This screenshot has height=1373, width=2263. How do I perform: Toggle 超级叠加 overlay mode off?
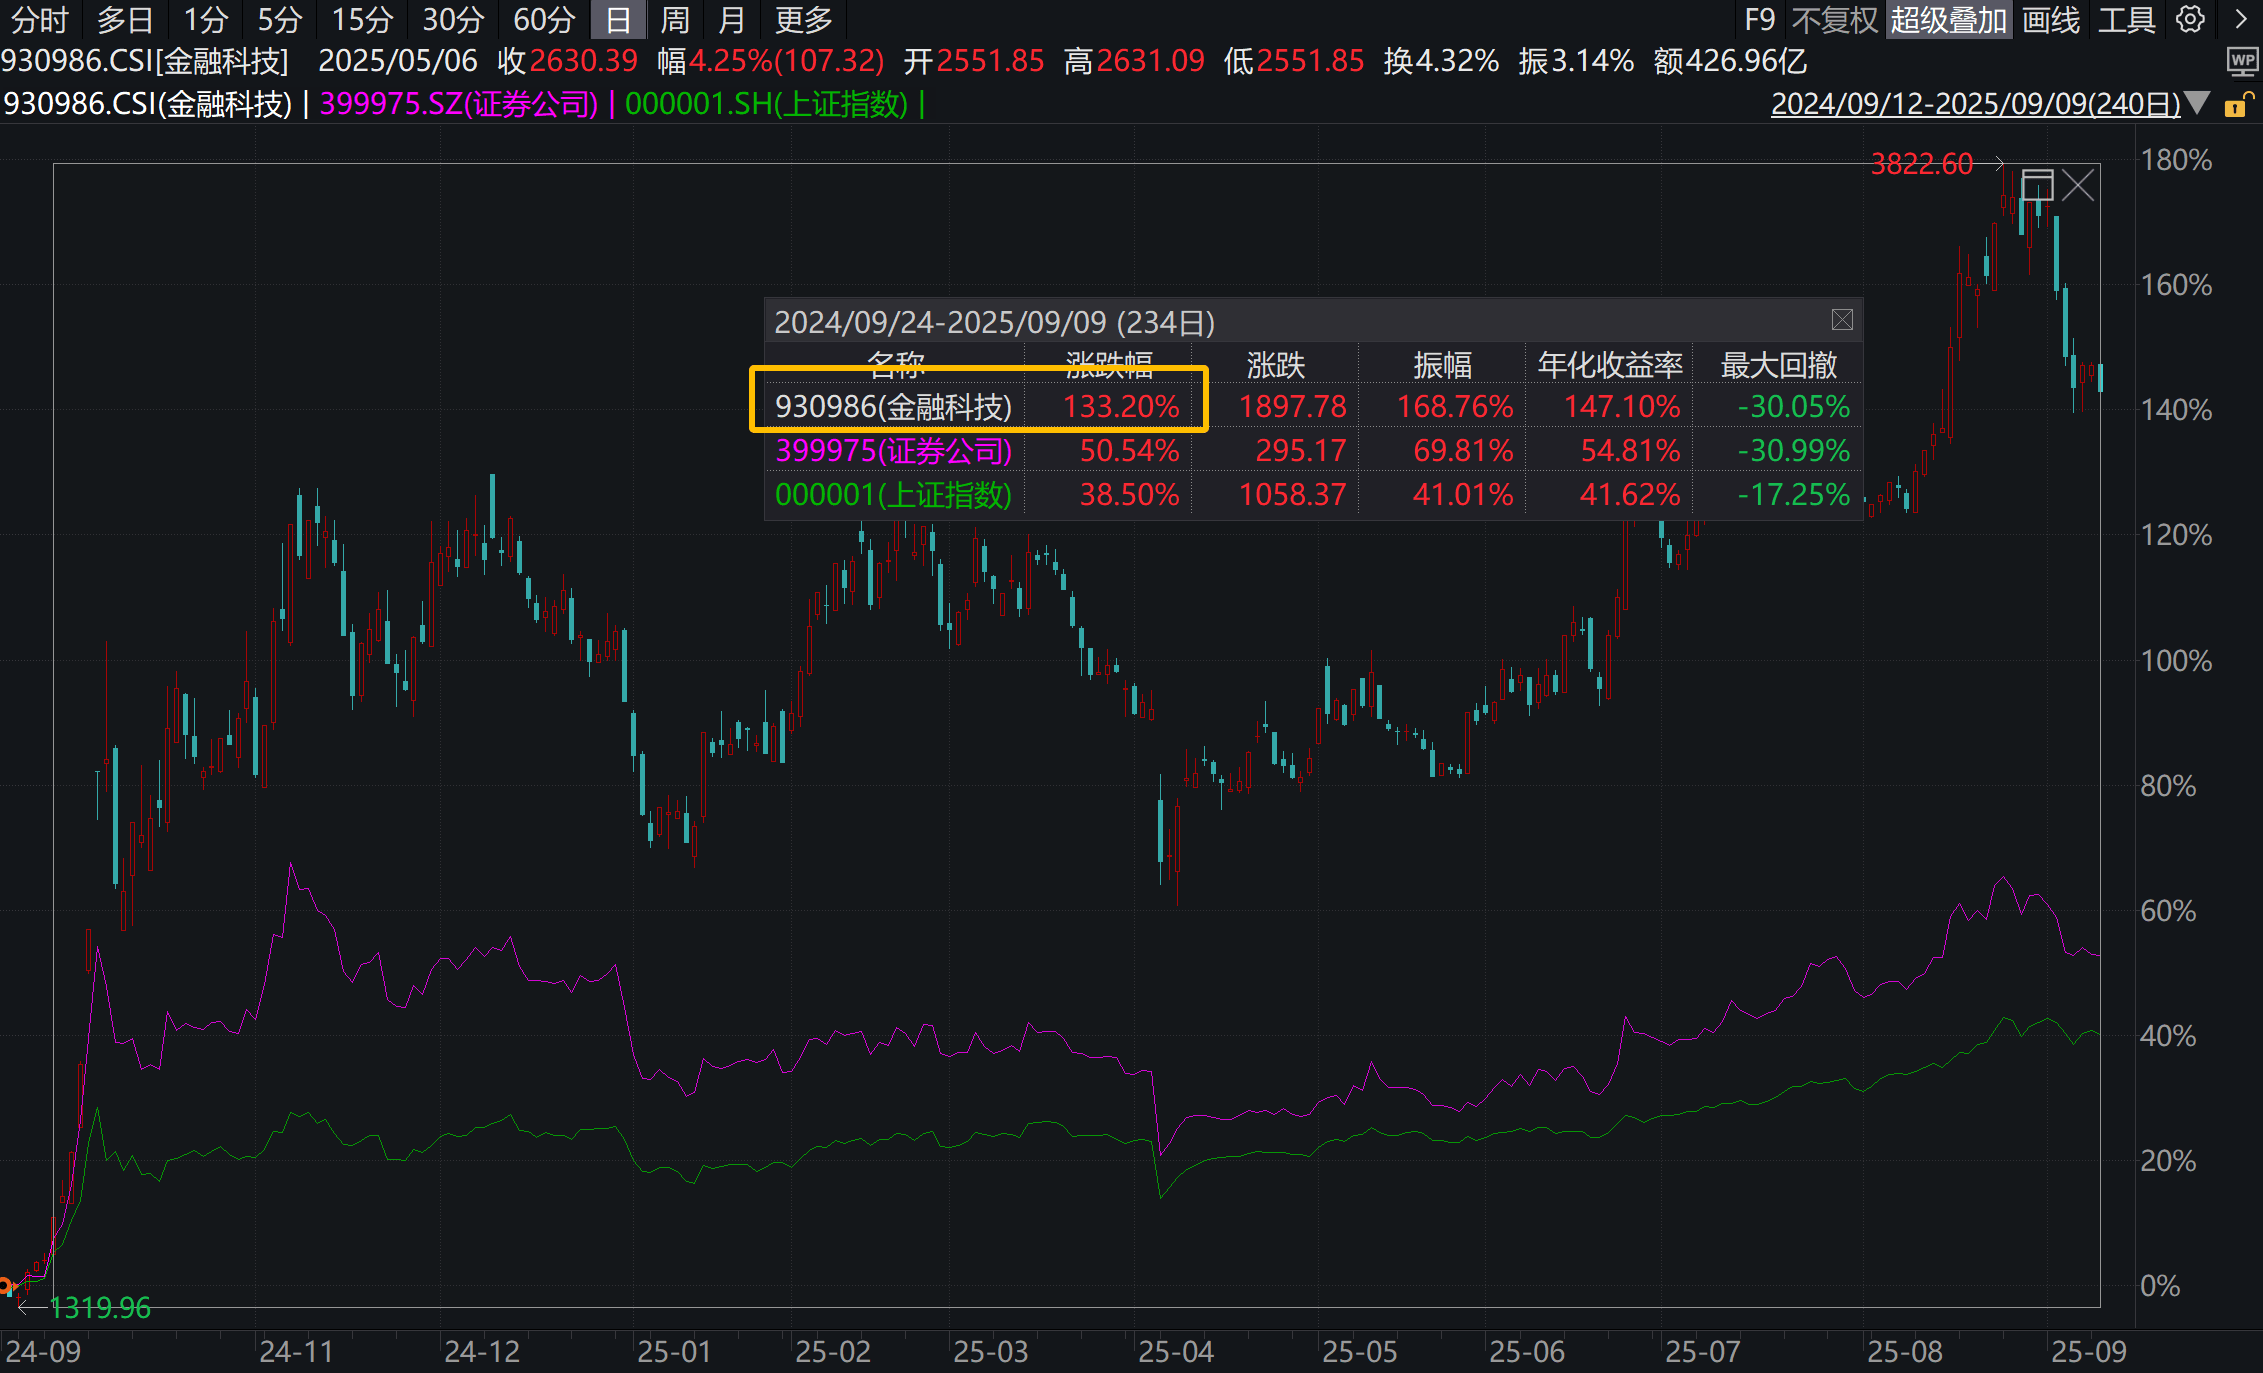pyautogui.click(x=1948, y=20)
